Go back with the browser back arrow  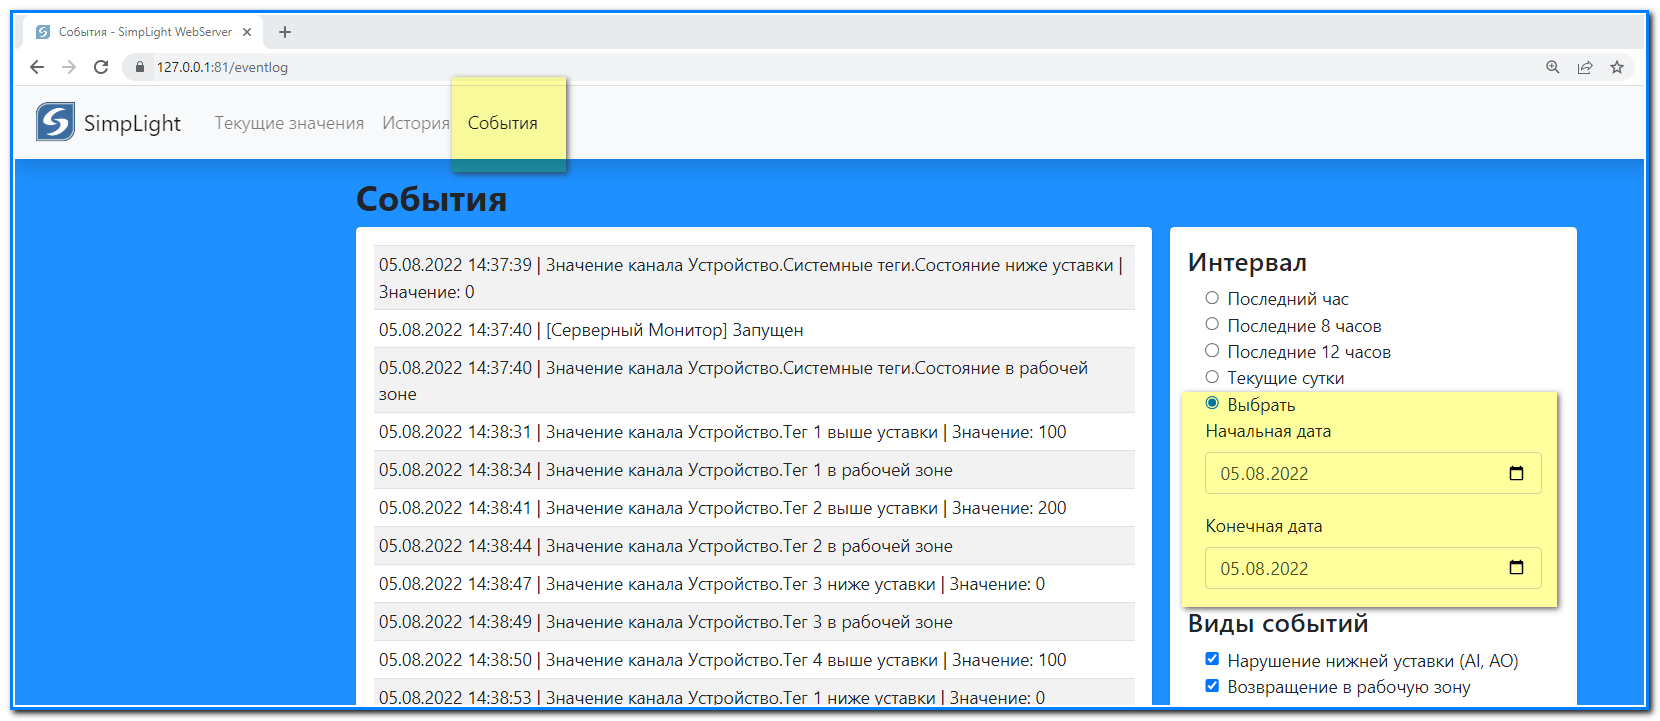point(37,67)
